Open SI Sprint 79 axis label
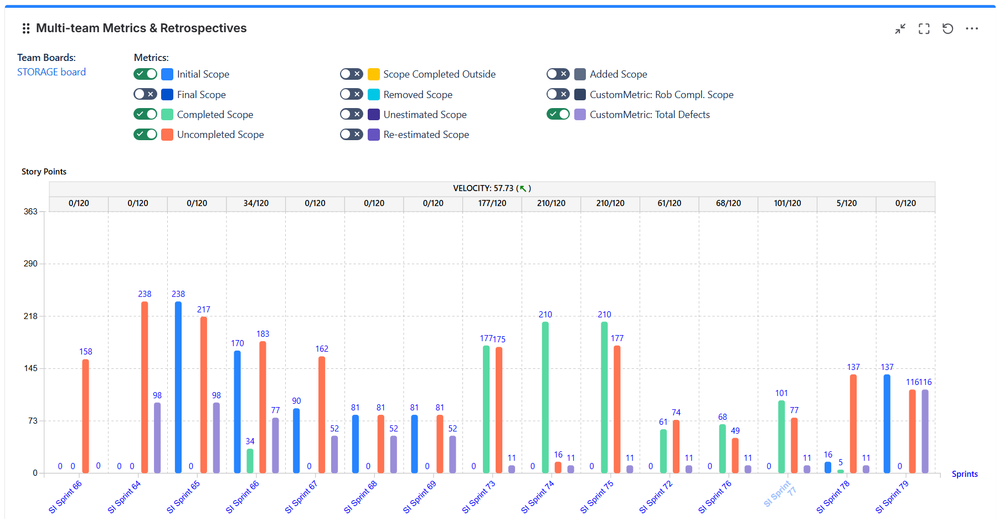Screen dimensions: 999x519 (893, 497)
